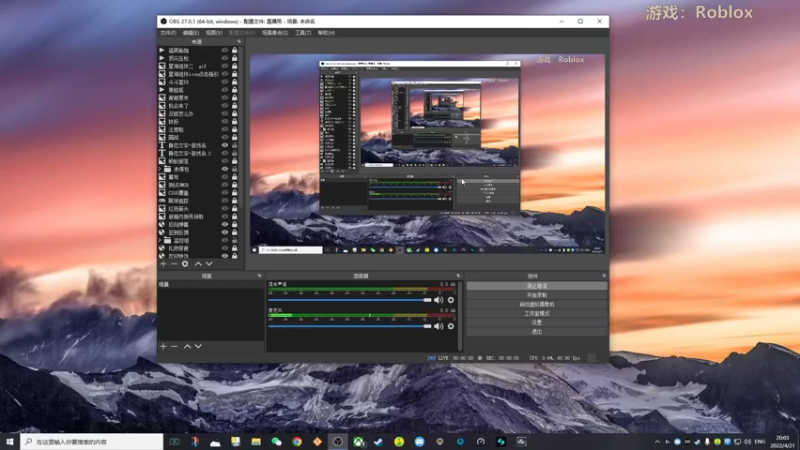800x450 pixels.
Task: Open 设置 settings in Controls
Action: [x=537, y=323]
